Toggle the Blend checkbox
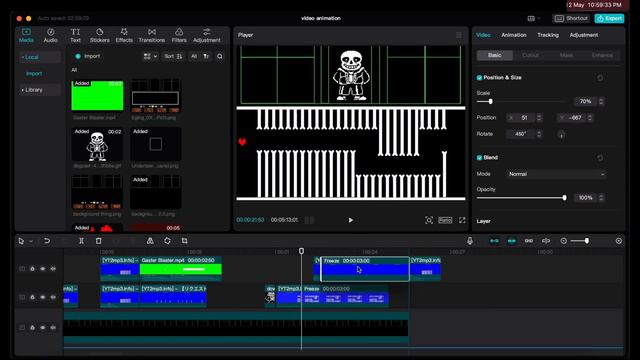The height and width of the screenshot is (360, 640). (x=479, y=158)
